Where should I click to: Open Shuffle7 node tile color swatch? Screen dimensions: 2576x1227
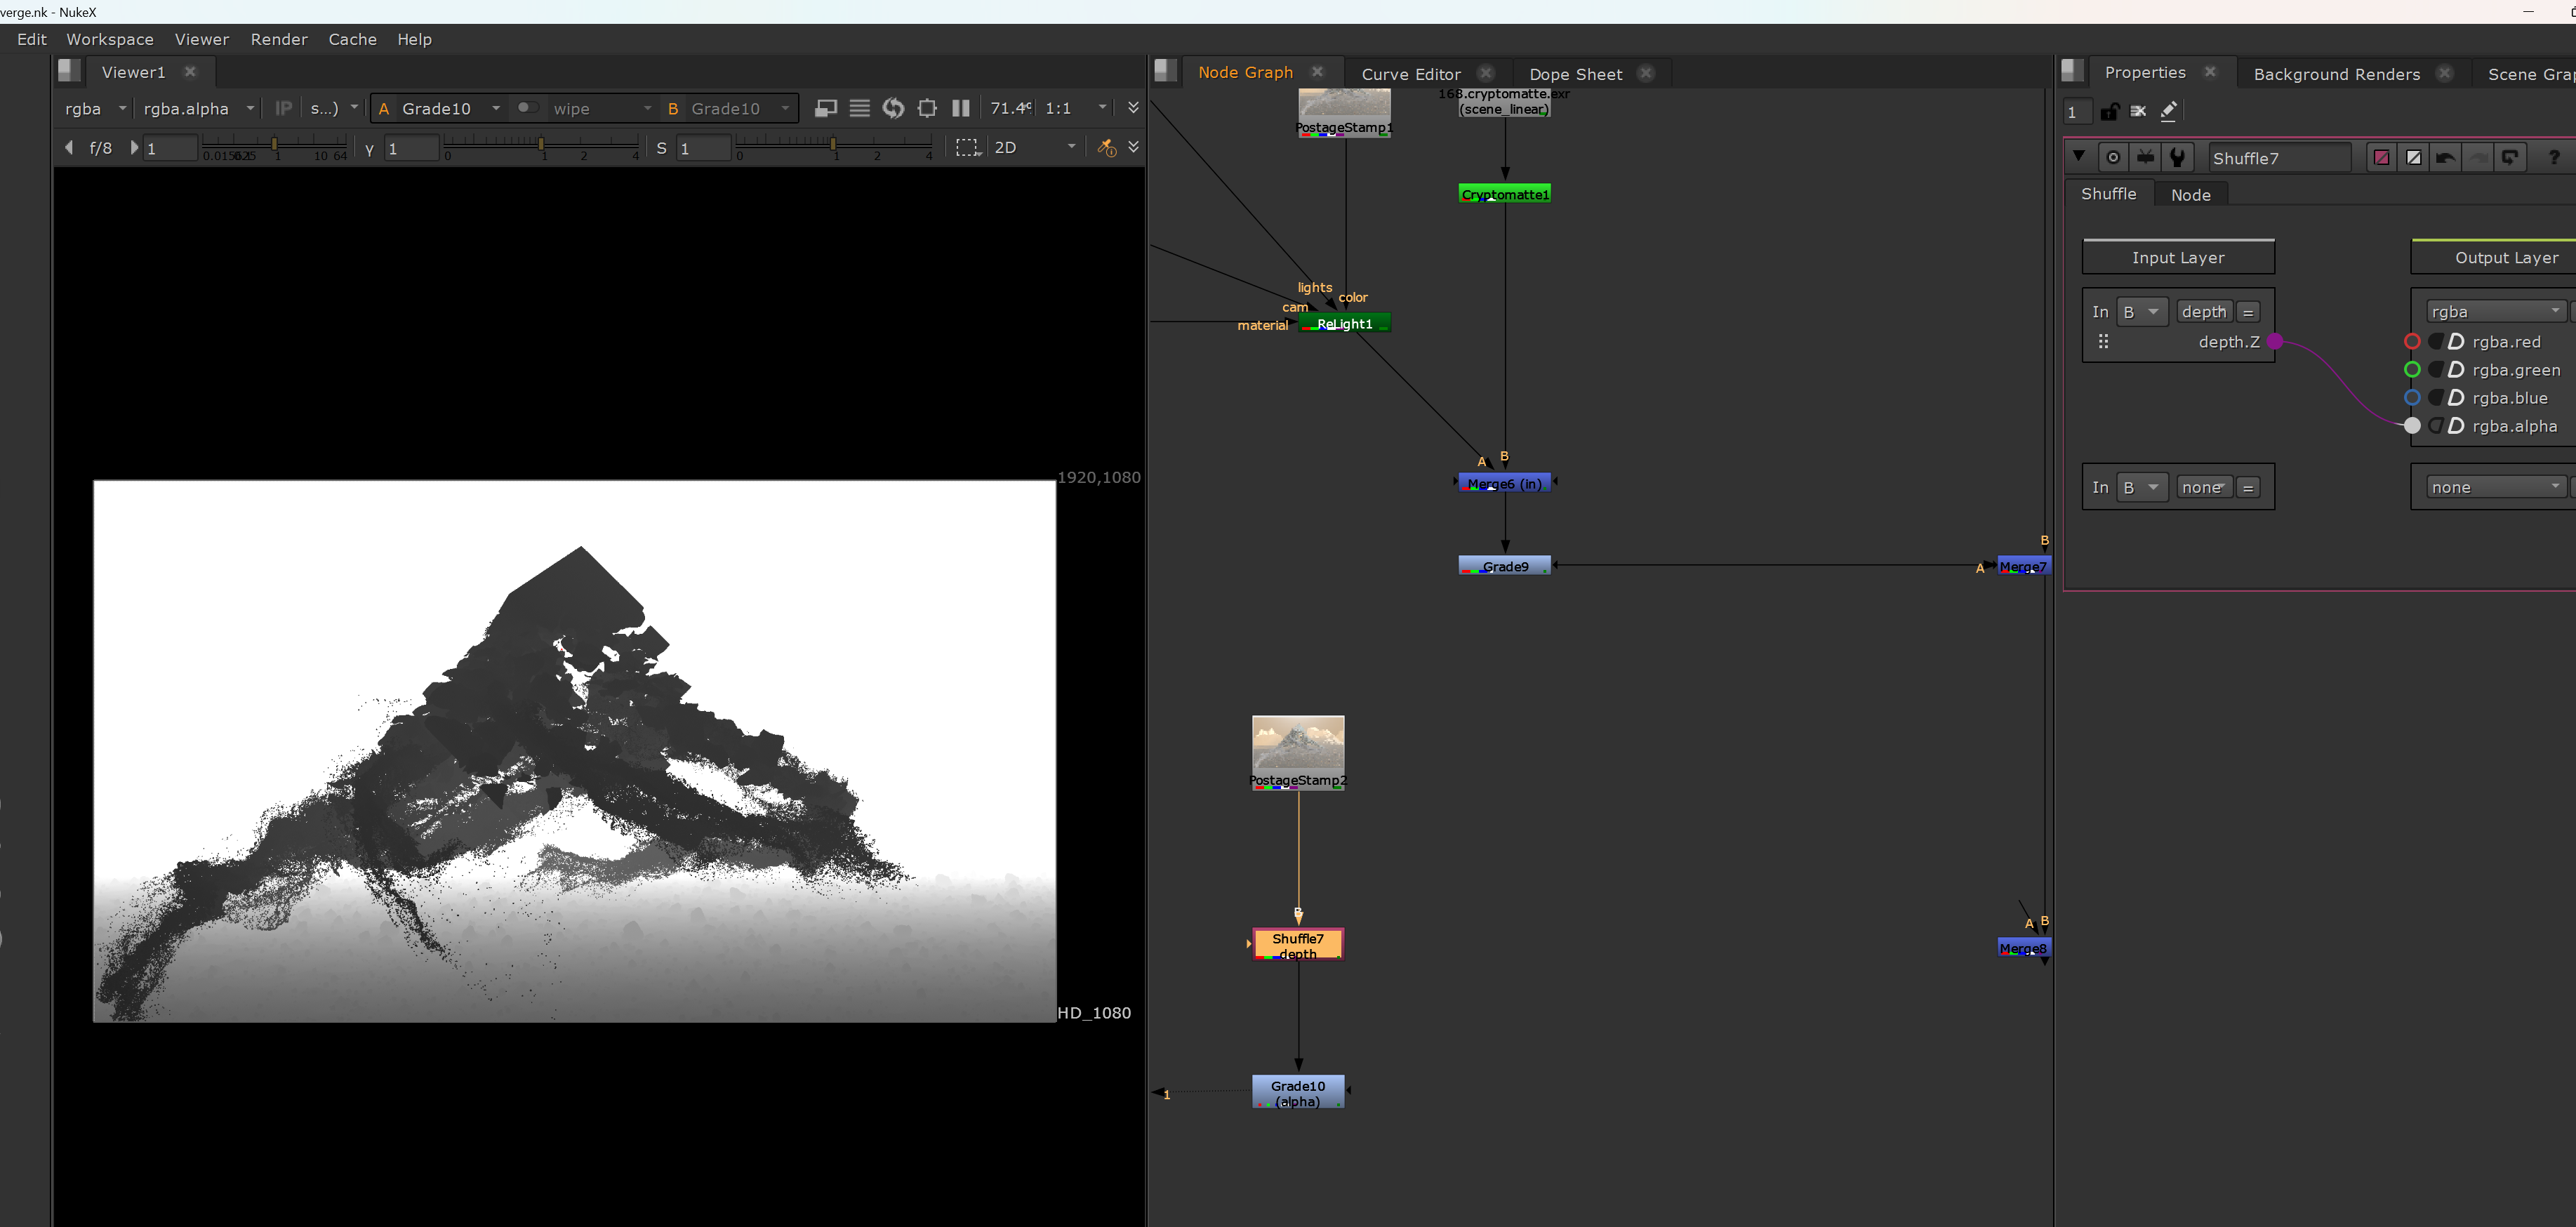pos(2382,157)
